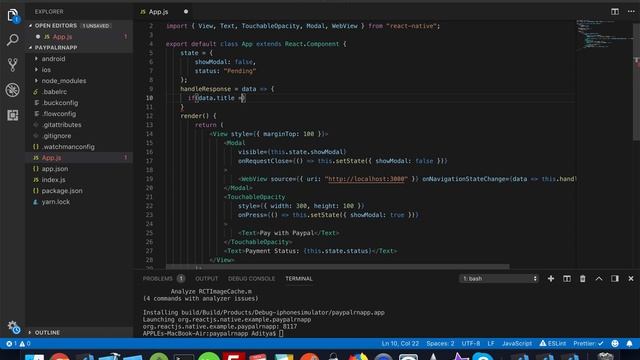
Task: Change indentation via 'Spaces: 2'
Action: 440,344
